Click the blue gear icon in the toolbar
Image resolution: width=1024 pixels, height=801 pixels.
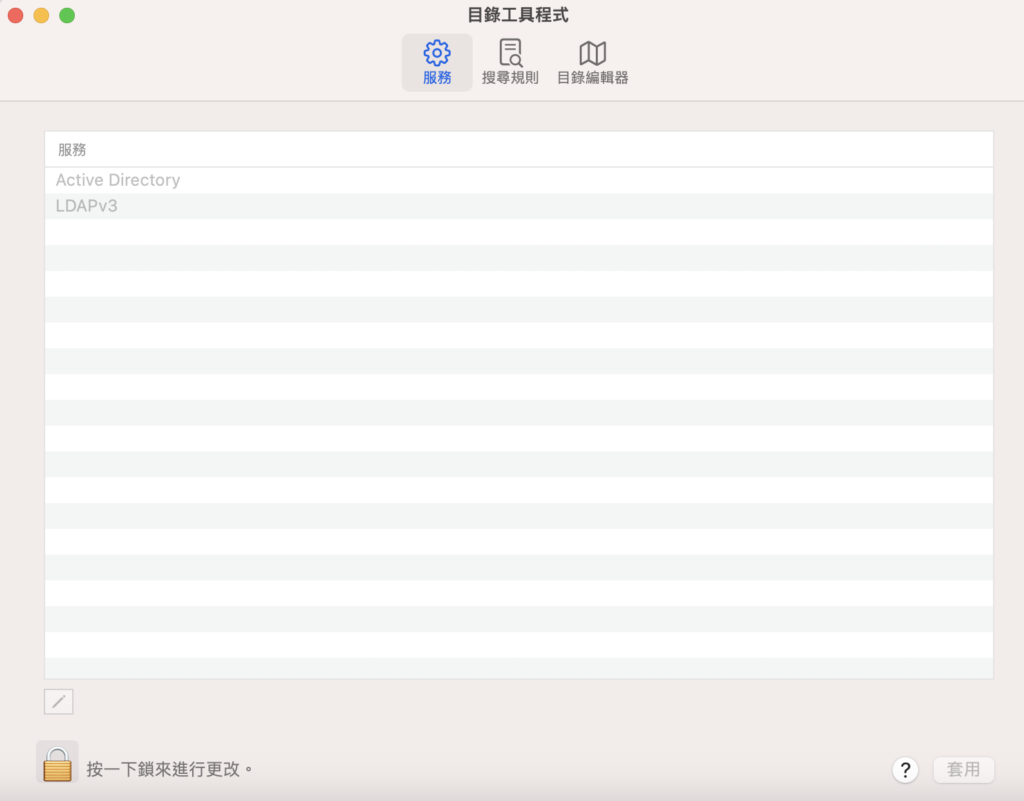pos(436,52)
